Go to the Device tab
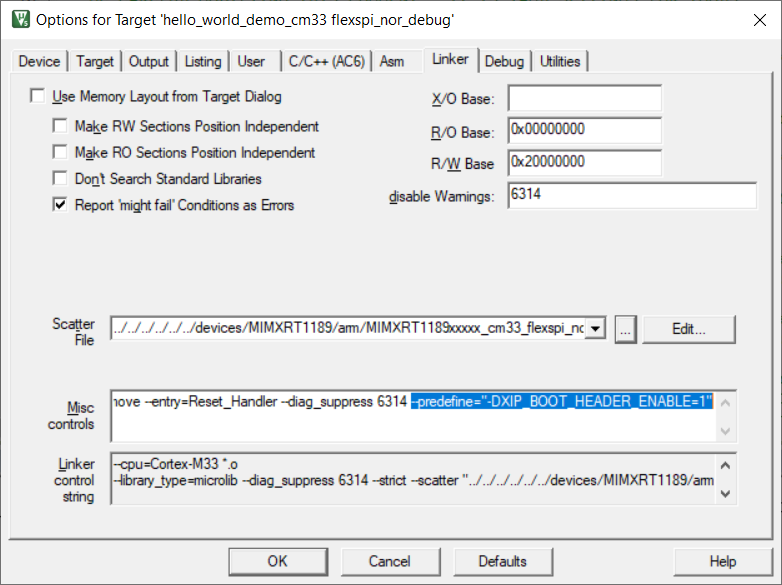Image resolution: width=782 pixels, height=585 pixels. point(40,61)
